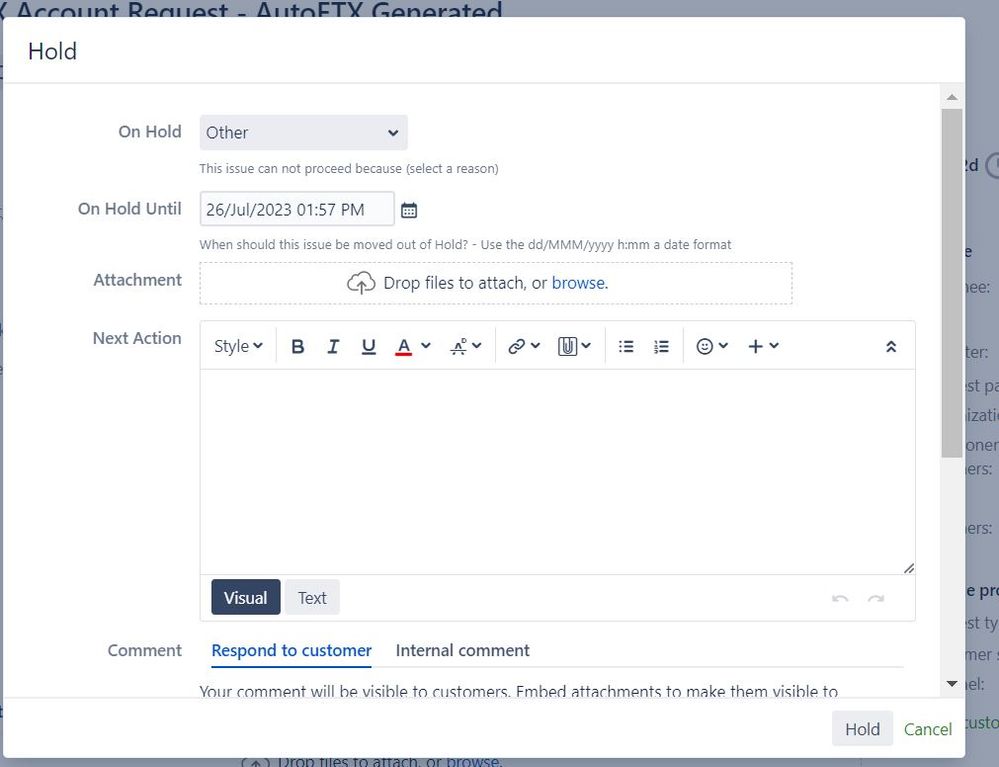This screenshot has width=999, height=767.
Task: Open the Style dropdown in editor toolbar
Action: [x=238, y=346]
